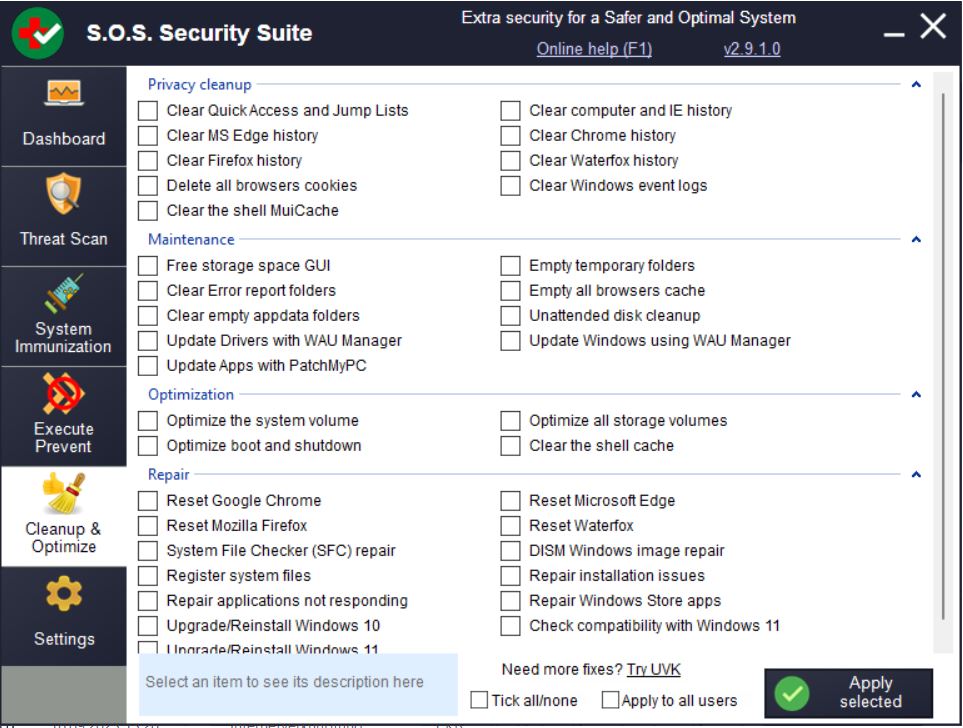This screenshot has width=963, height=728.
Task: Open the System Immunization syringe icon
Action: [64, 291]
